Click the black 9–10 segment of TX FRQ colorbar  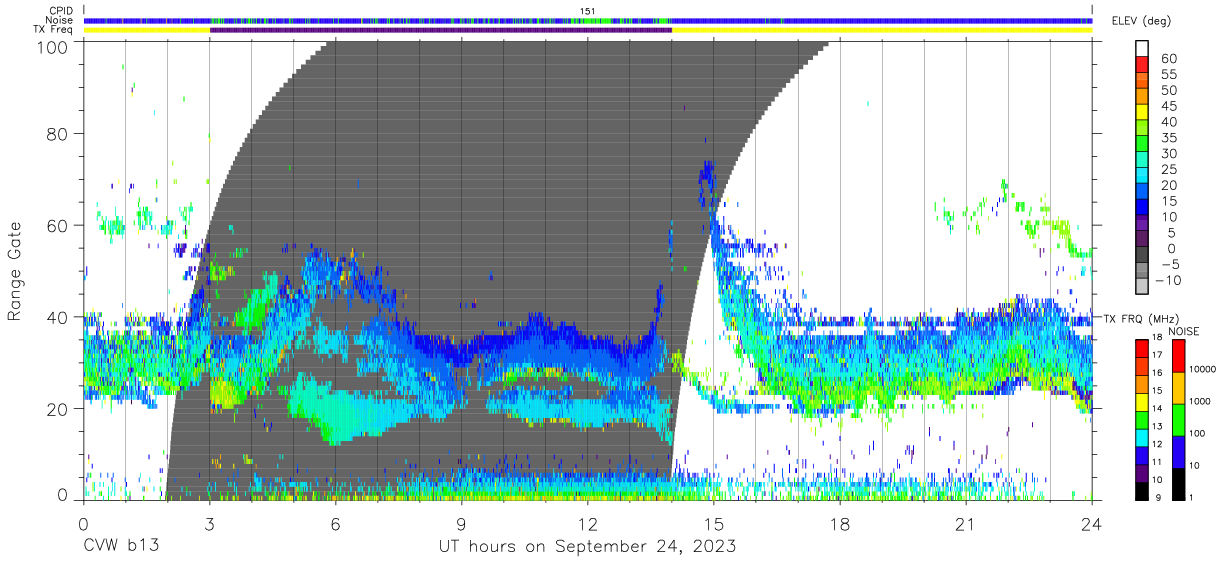pos(1142,490)
